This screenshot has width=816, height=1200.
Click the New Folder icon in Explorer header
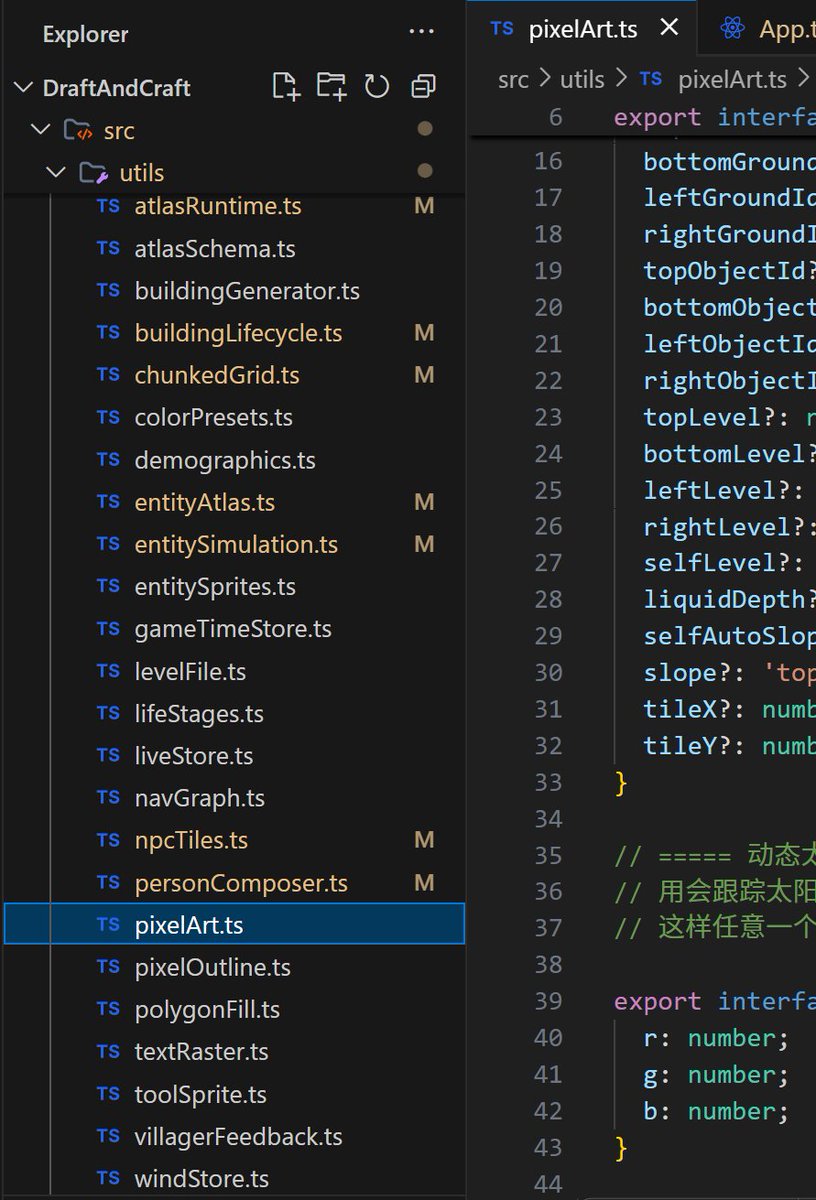click(x=332, y=87)
